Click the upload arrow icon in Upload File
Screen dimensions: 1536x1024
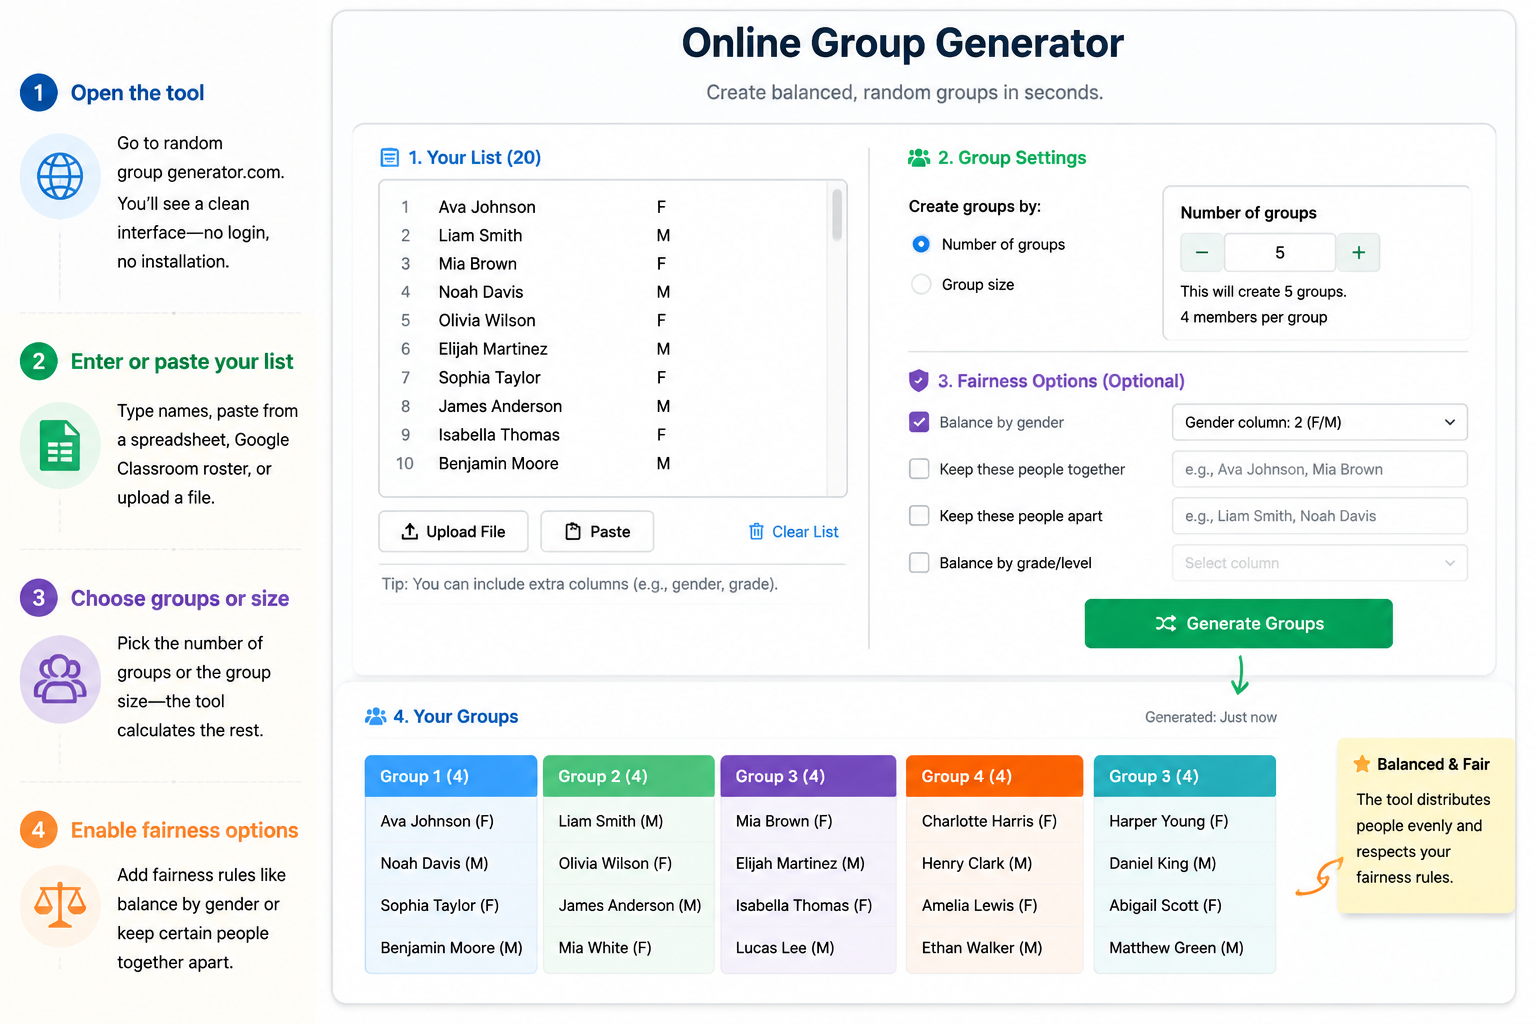410,531
